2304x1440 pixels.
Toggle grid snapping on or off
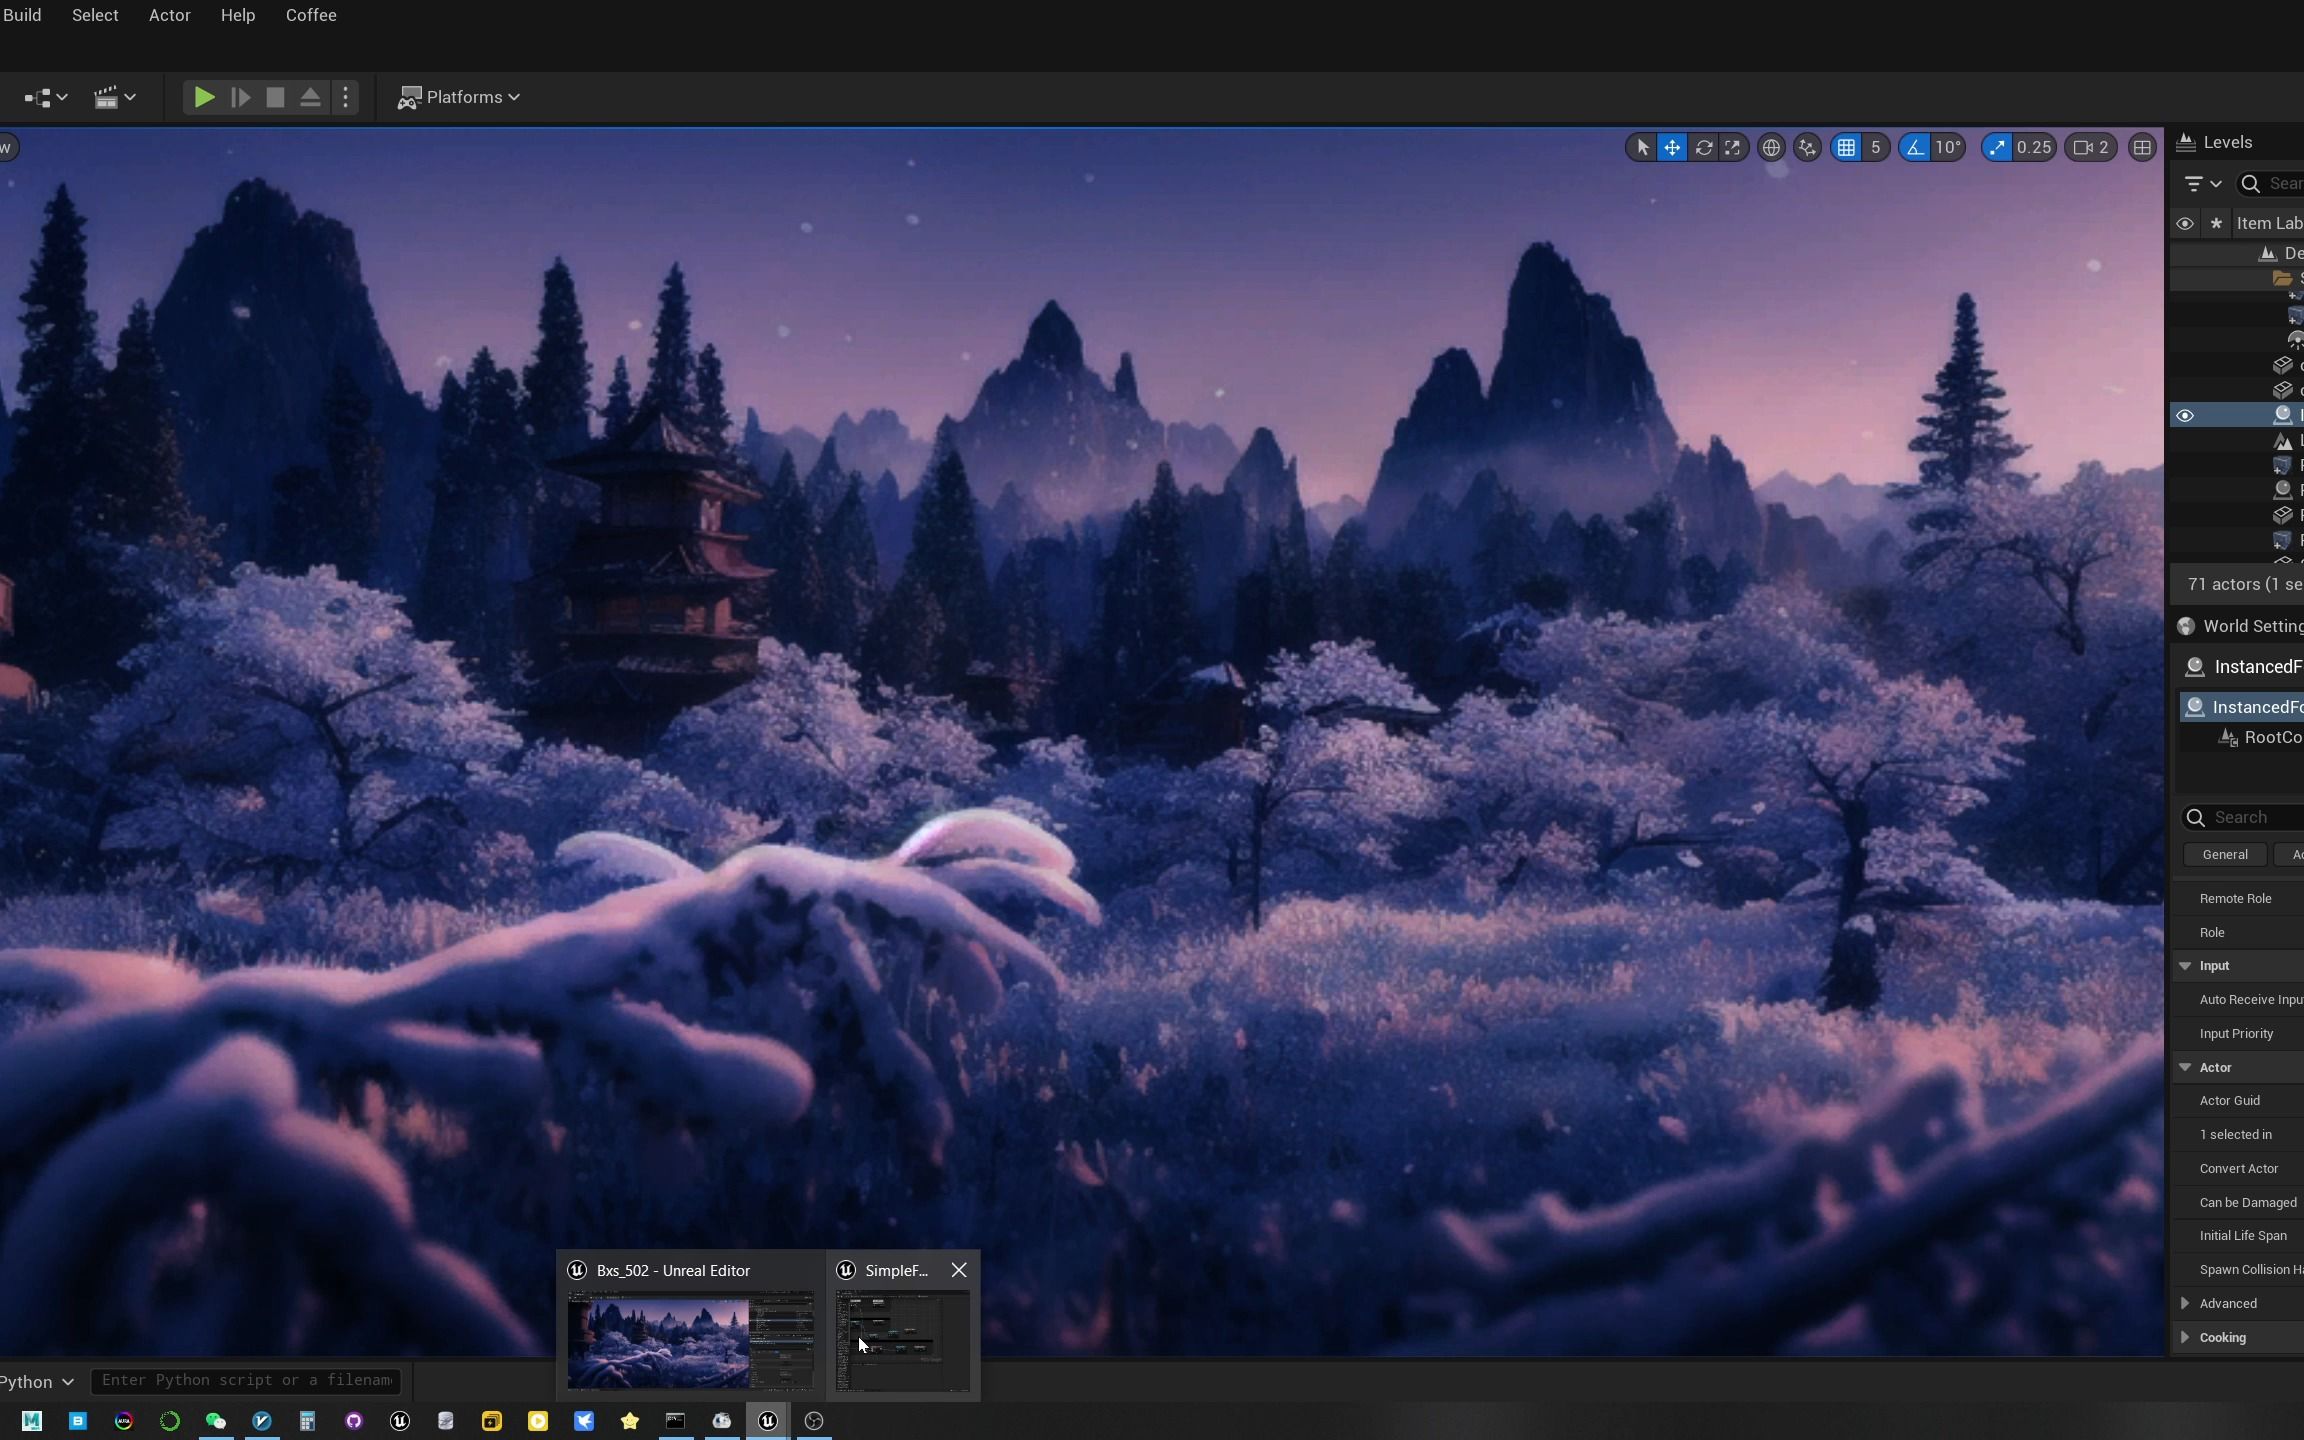click(1846, 148)
